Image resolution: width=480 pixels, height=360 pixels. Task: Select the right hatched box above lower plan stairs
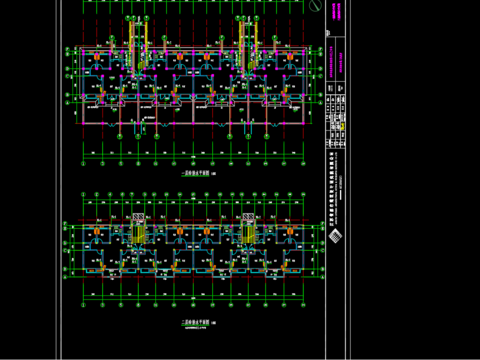coord(248,217)
